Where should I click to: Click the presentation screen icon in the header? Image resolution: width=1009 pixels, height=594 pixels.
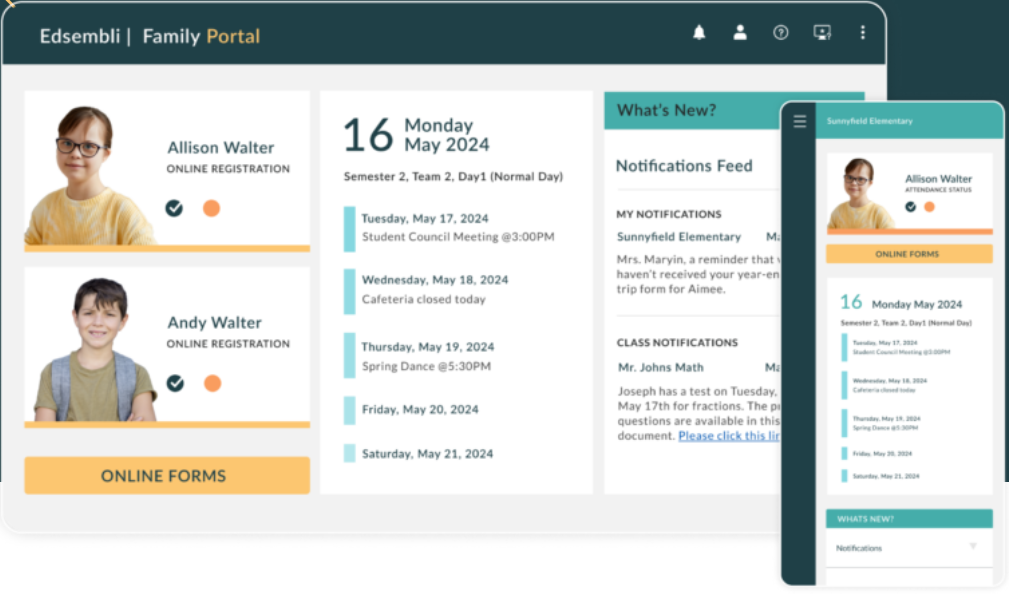pyautogui.click(x=822, y=32)
